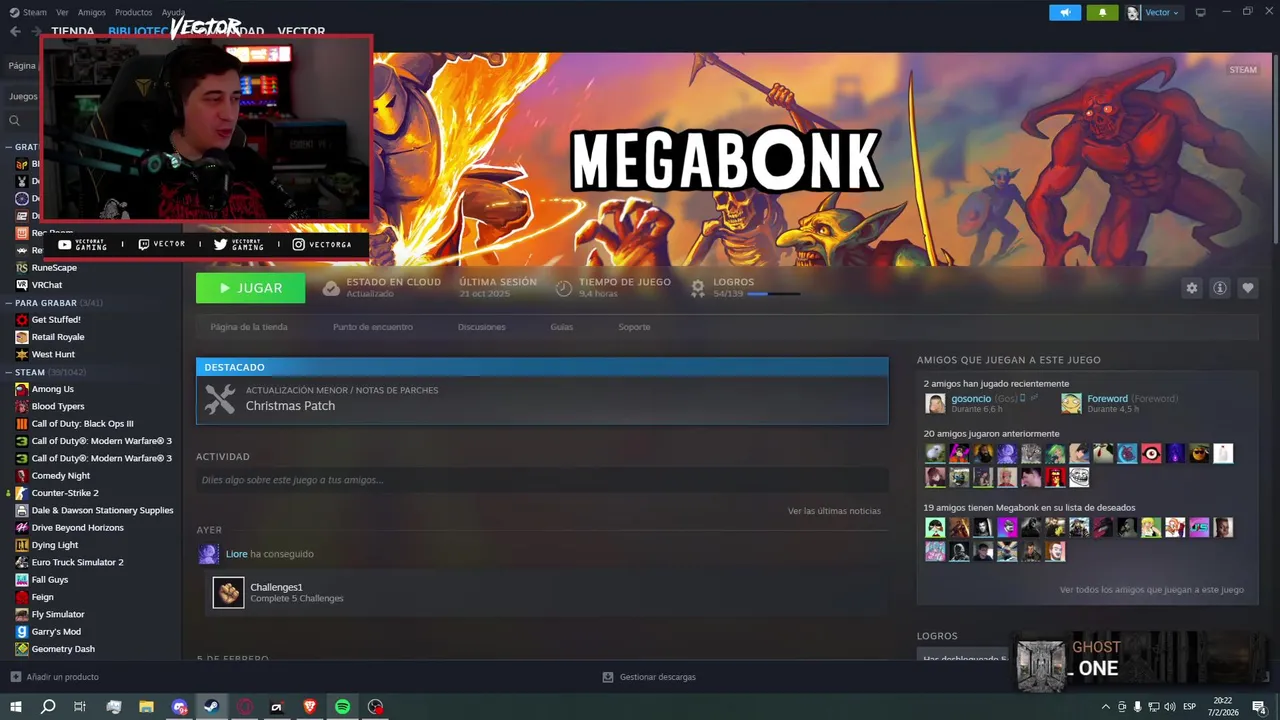Toggle Megabonk favorite heart icon
This screenshot has height=720, width=1280.
click(1247, 288)
